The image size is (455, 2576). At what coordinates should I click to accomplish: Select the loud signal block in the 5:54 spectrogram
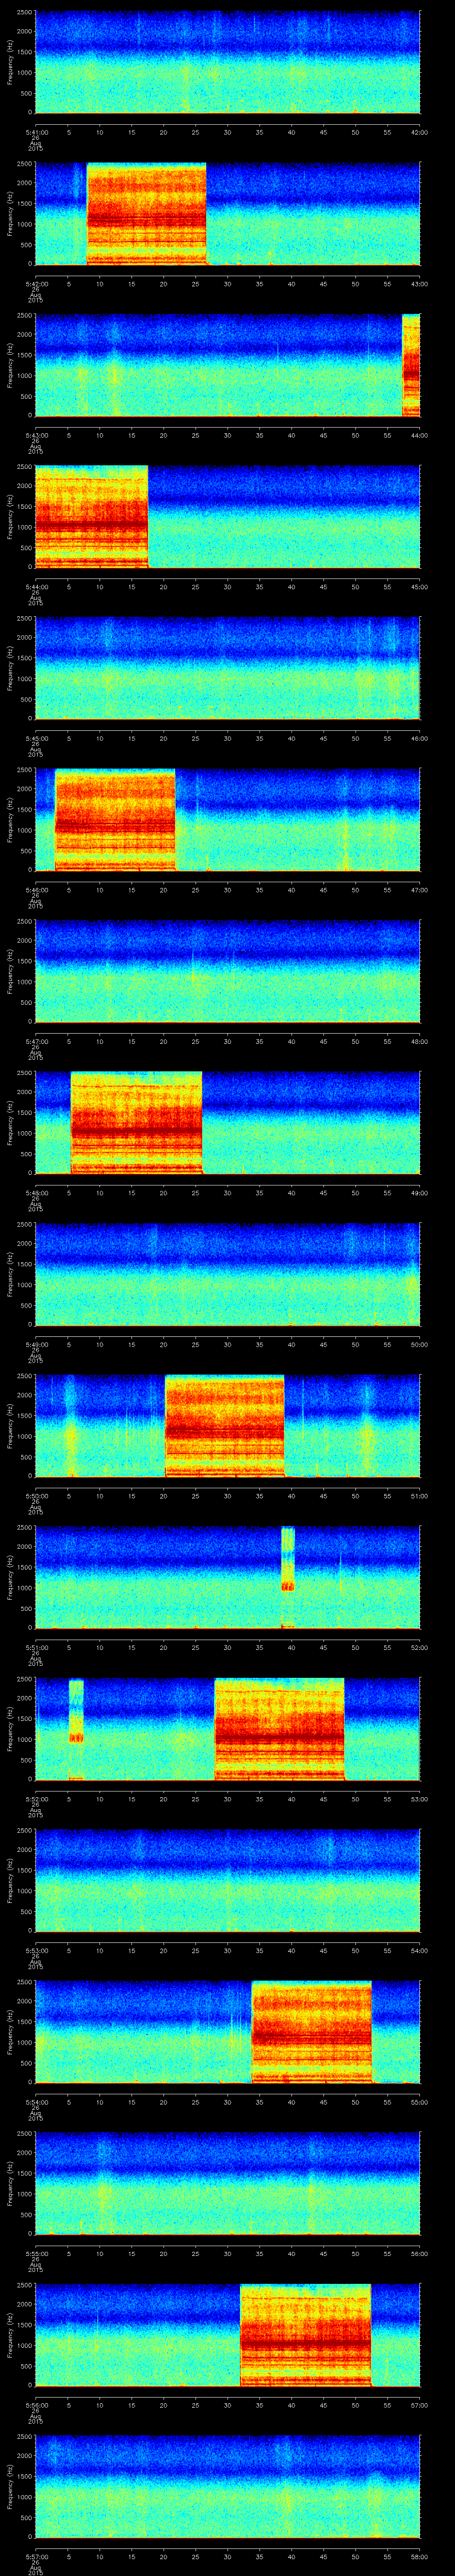click(311, 2031)
